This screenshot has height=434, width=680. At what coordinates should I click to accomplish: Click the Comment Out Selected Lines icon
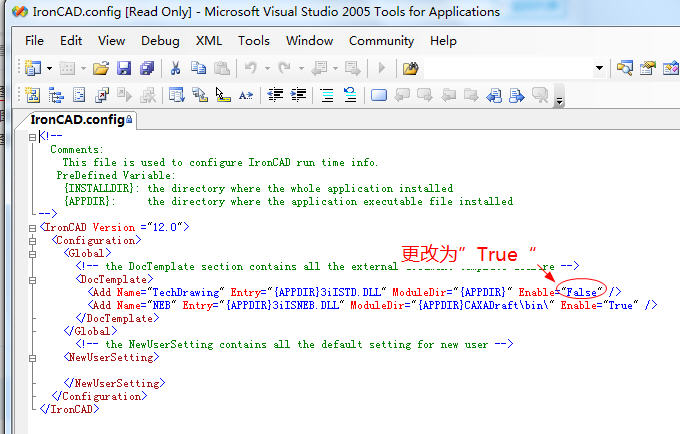tap(327, 95)
